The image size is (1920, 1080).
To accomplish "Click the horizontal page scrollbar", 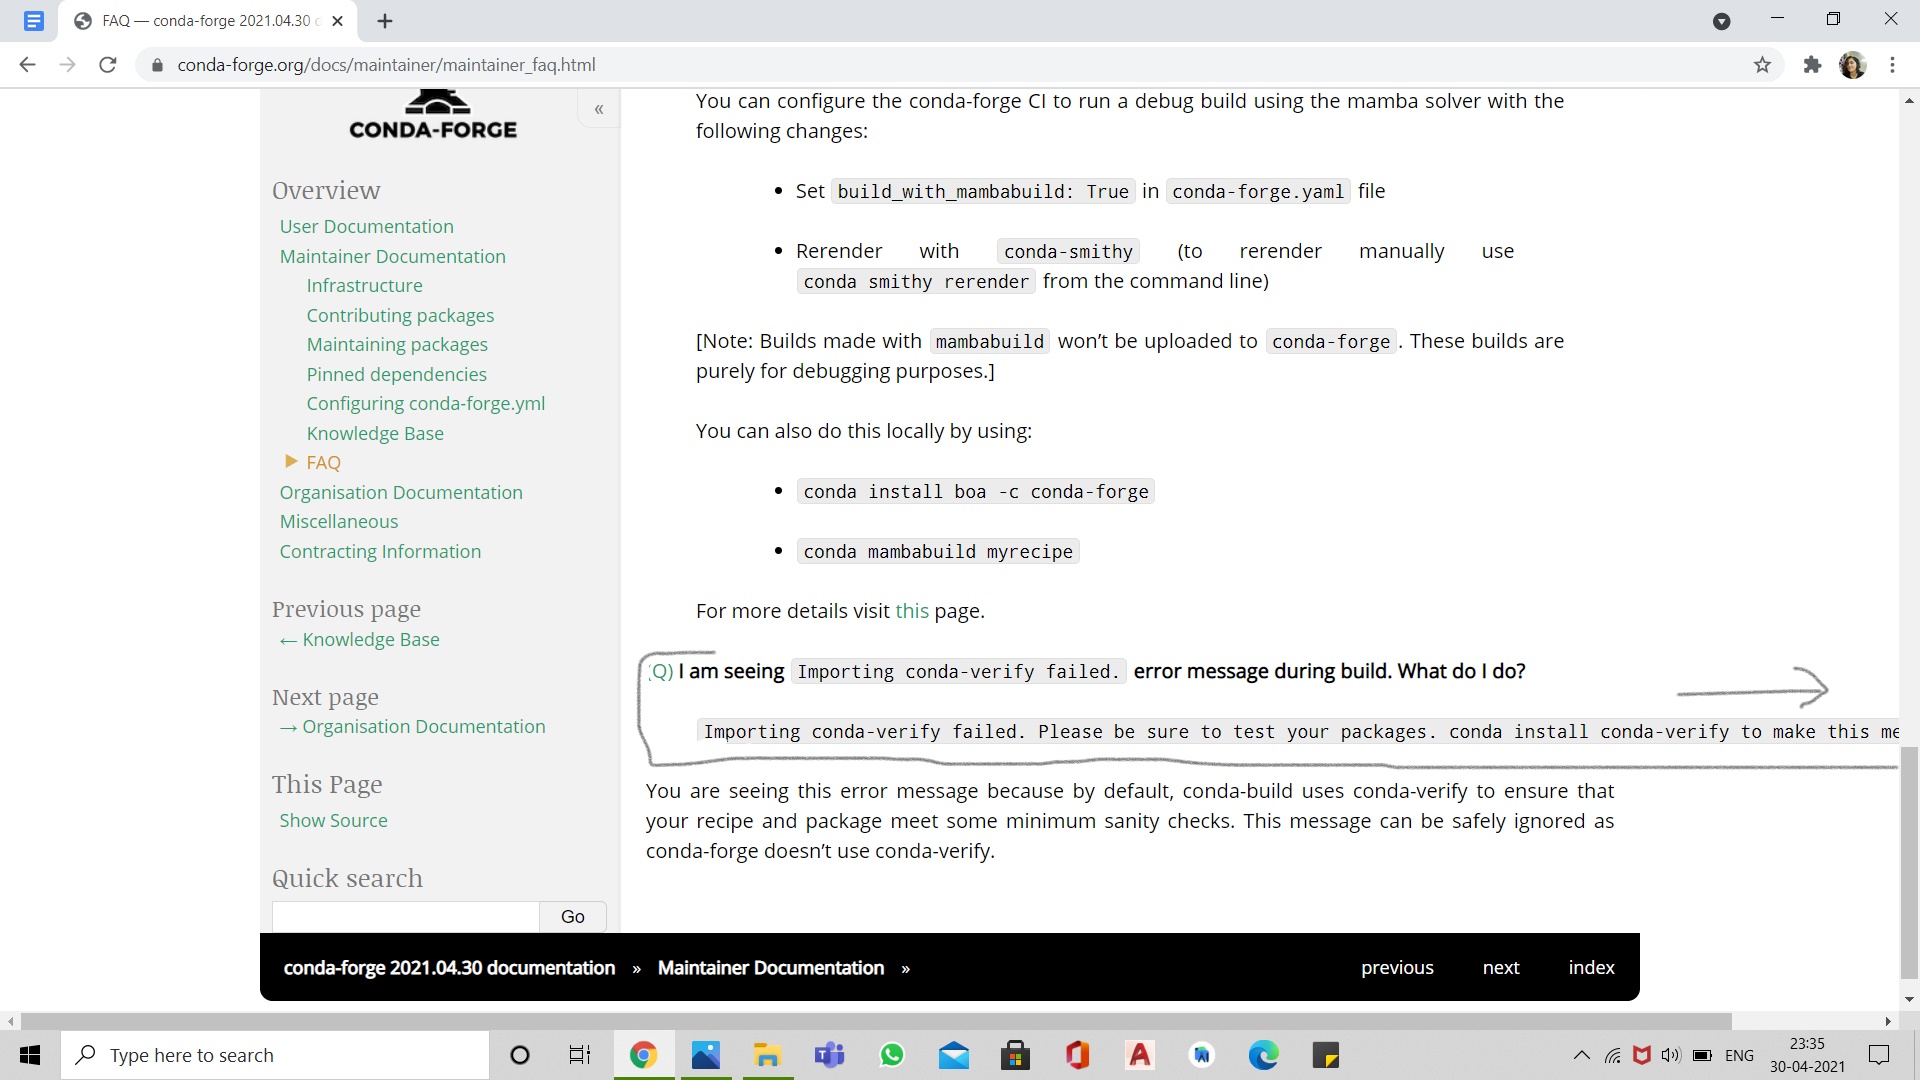I will click(876, 1021).
